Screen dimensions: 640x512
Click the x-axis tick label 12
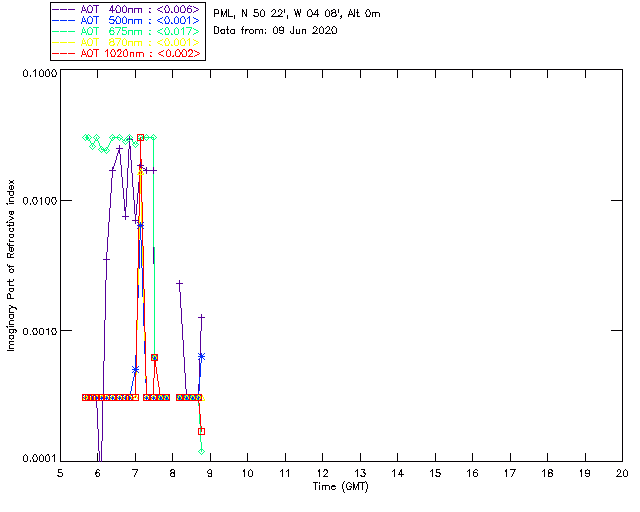click(x=322, y=473)
